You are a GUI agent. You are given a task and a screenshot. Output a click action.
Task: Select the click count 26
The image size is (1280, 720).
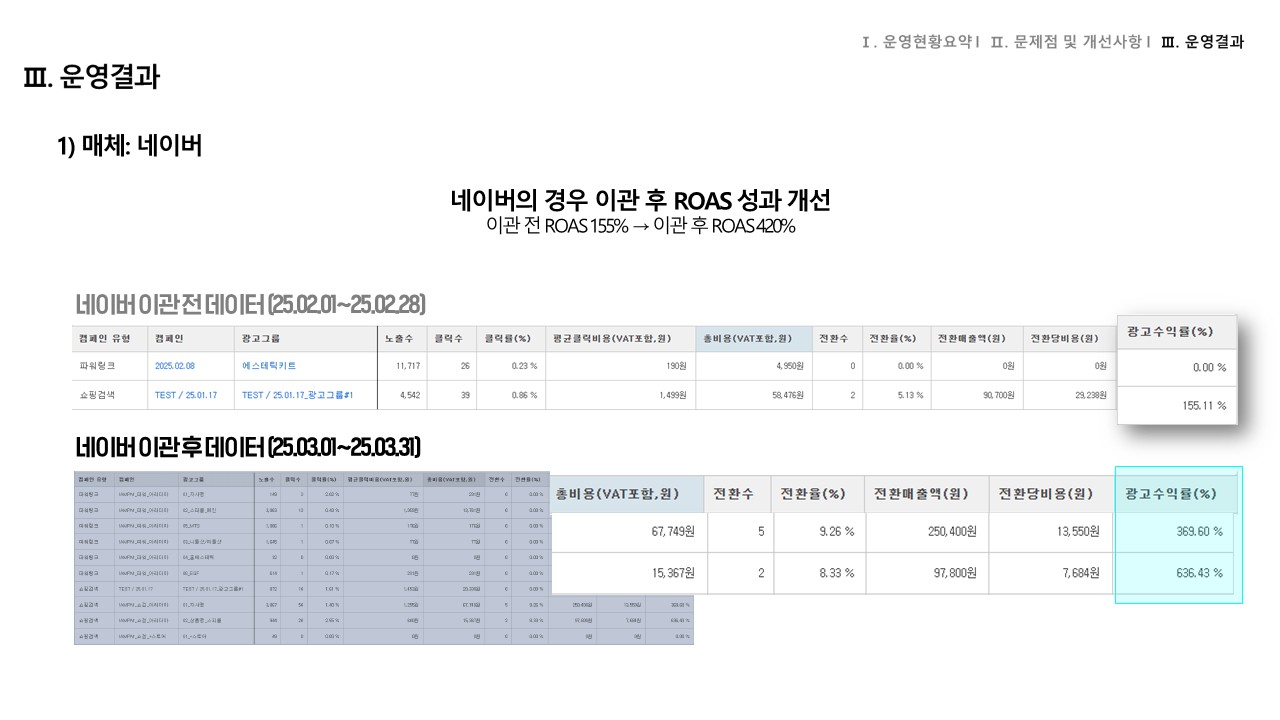click(464, 366)
